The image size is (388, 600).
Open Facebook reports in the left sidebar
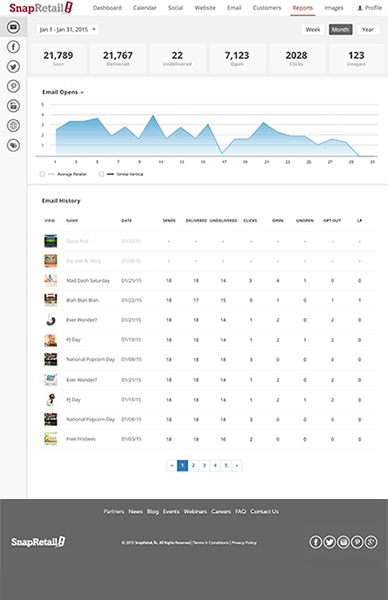[13, 47]
